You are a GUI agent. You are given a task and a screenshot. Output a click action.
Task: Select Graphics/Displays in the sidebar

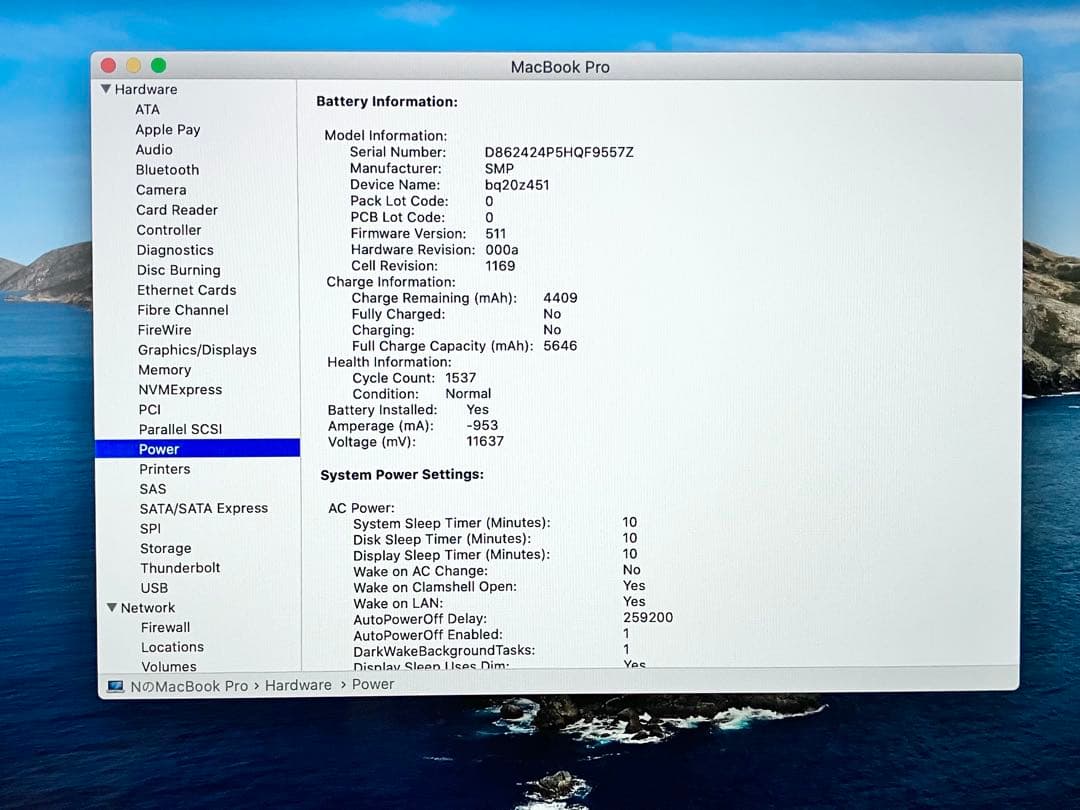point(196,350)
